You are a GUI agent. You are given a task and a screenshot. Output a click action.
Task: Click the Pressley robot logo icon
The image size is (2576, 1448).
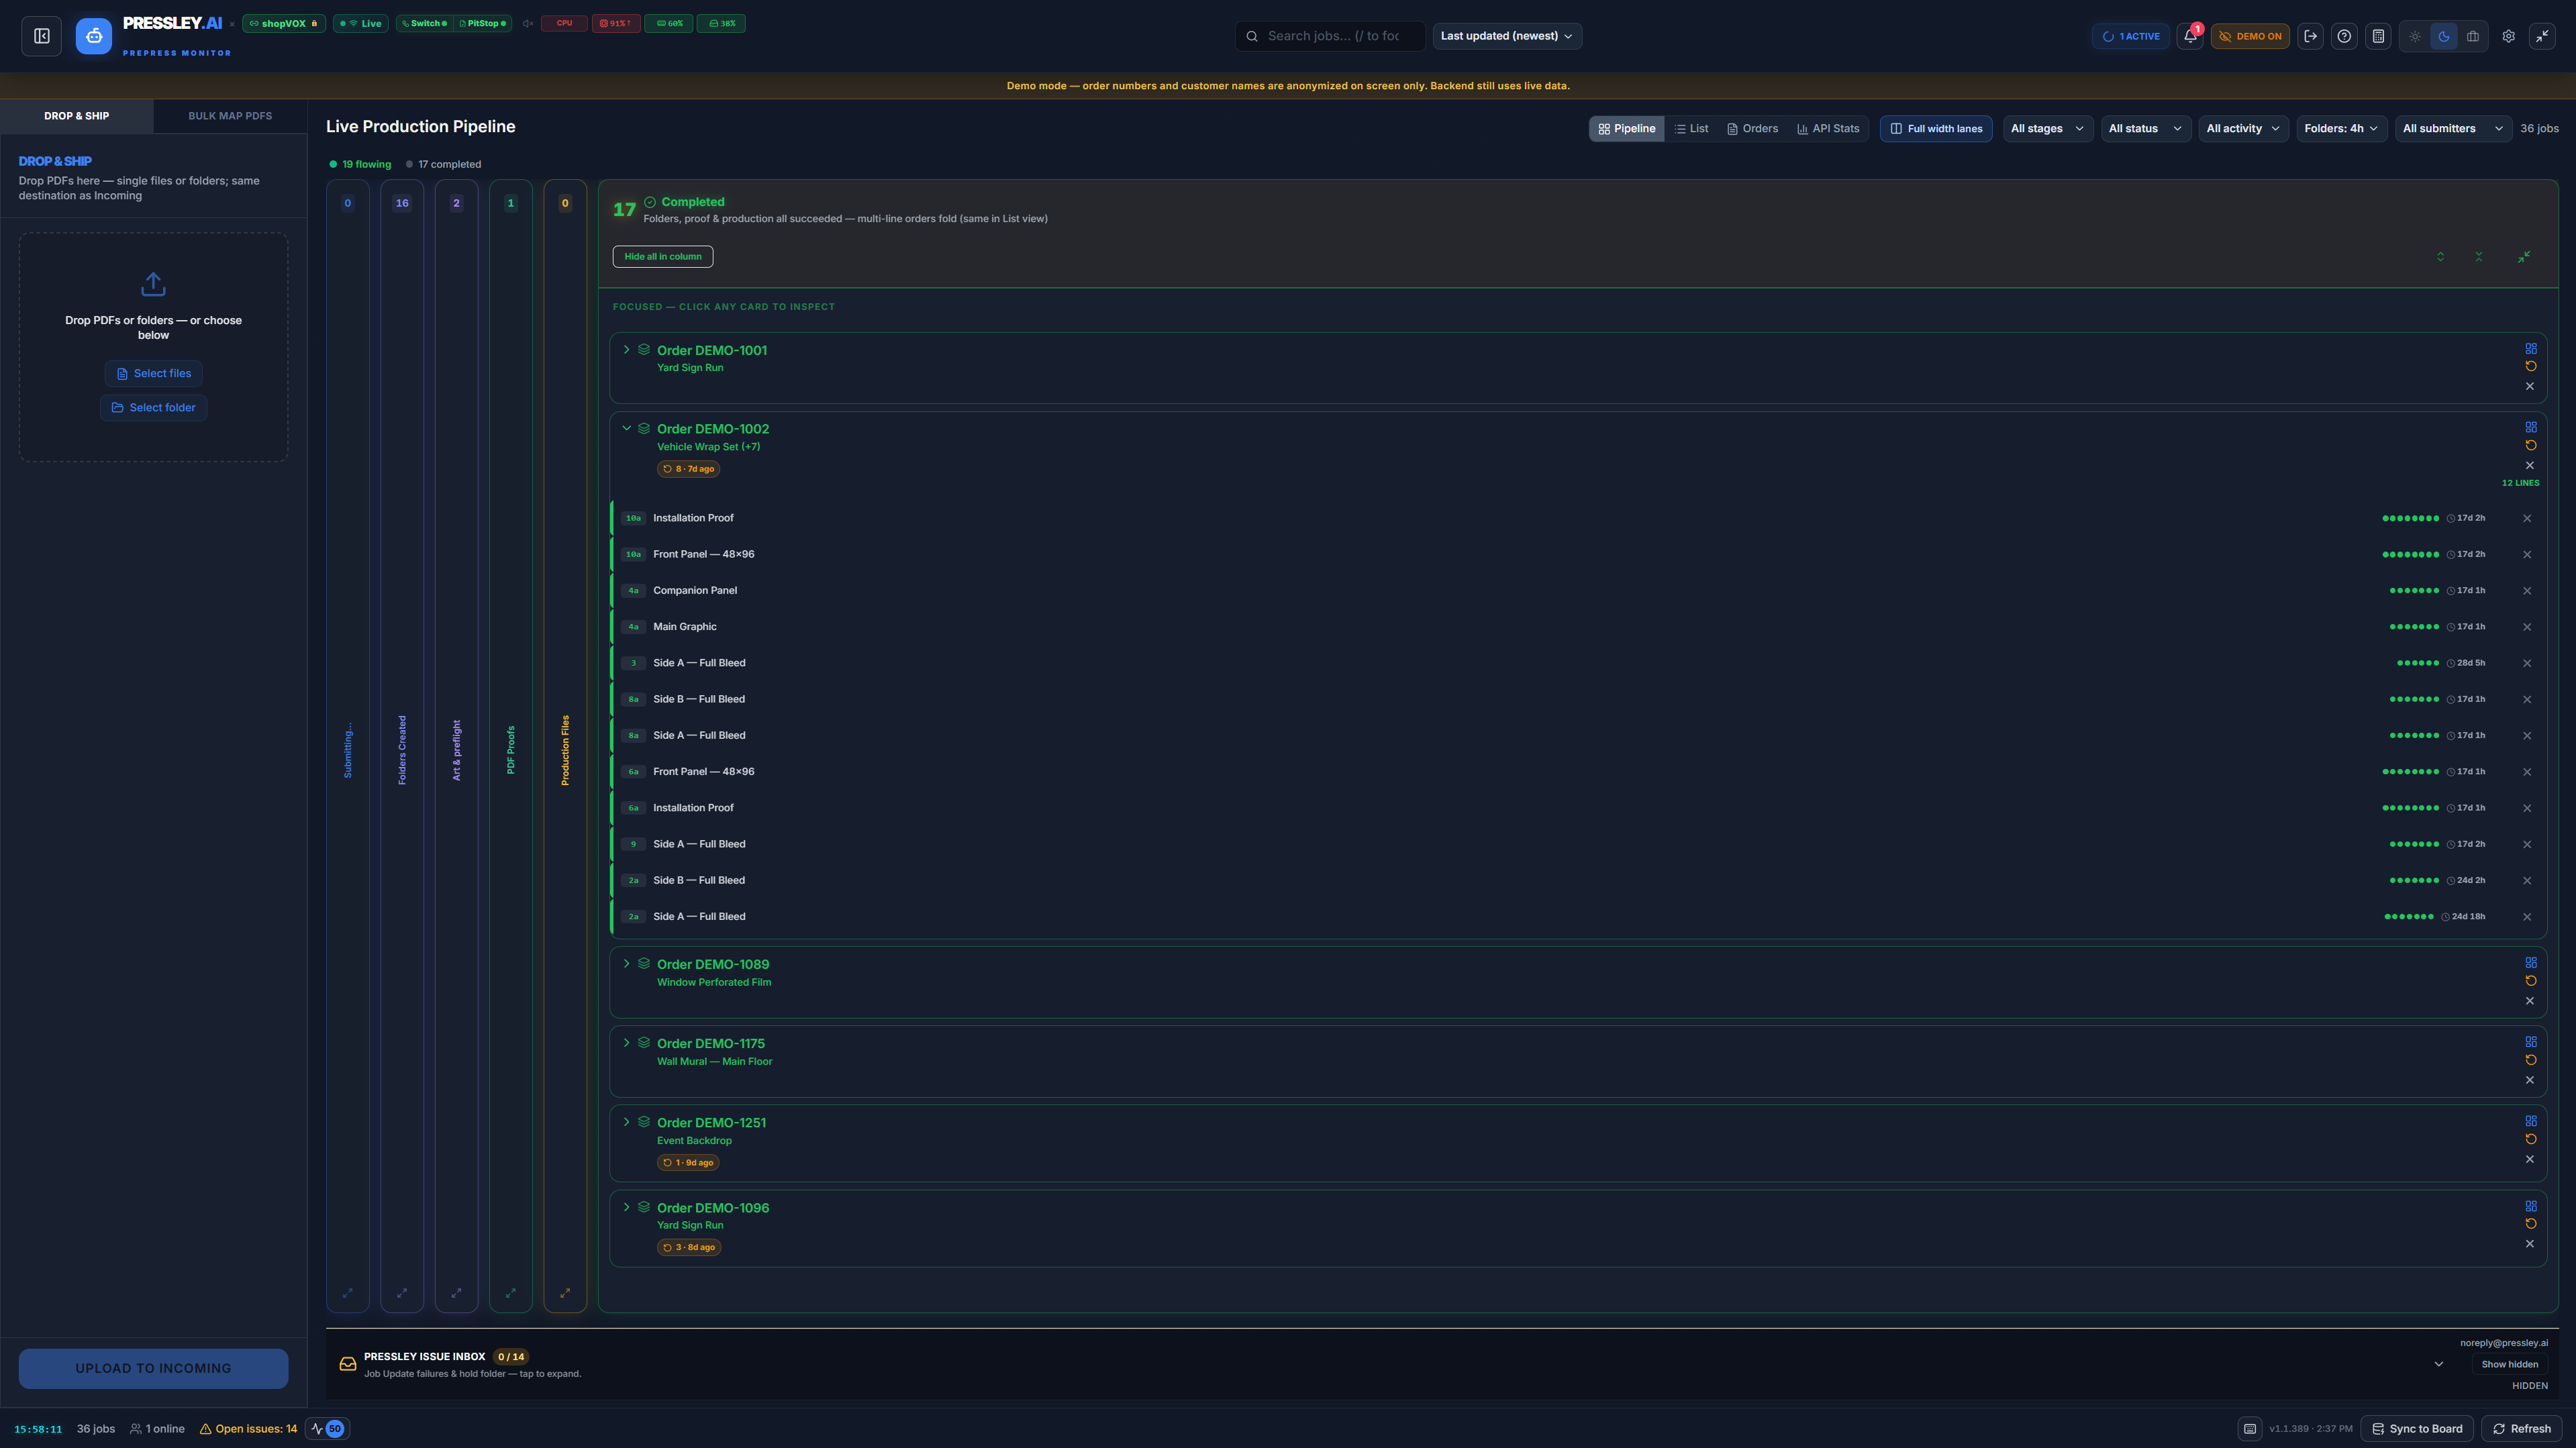coord(94,36)
